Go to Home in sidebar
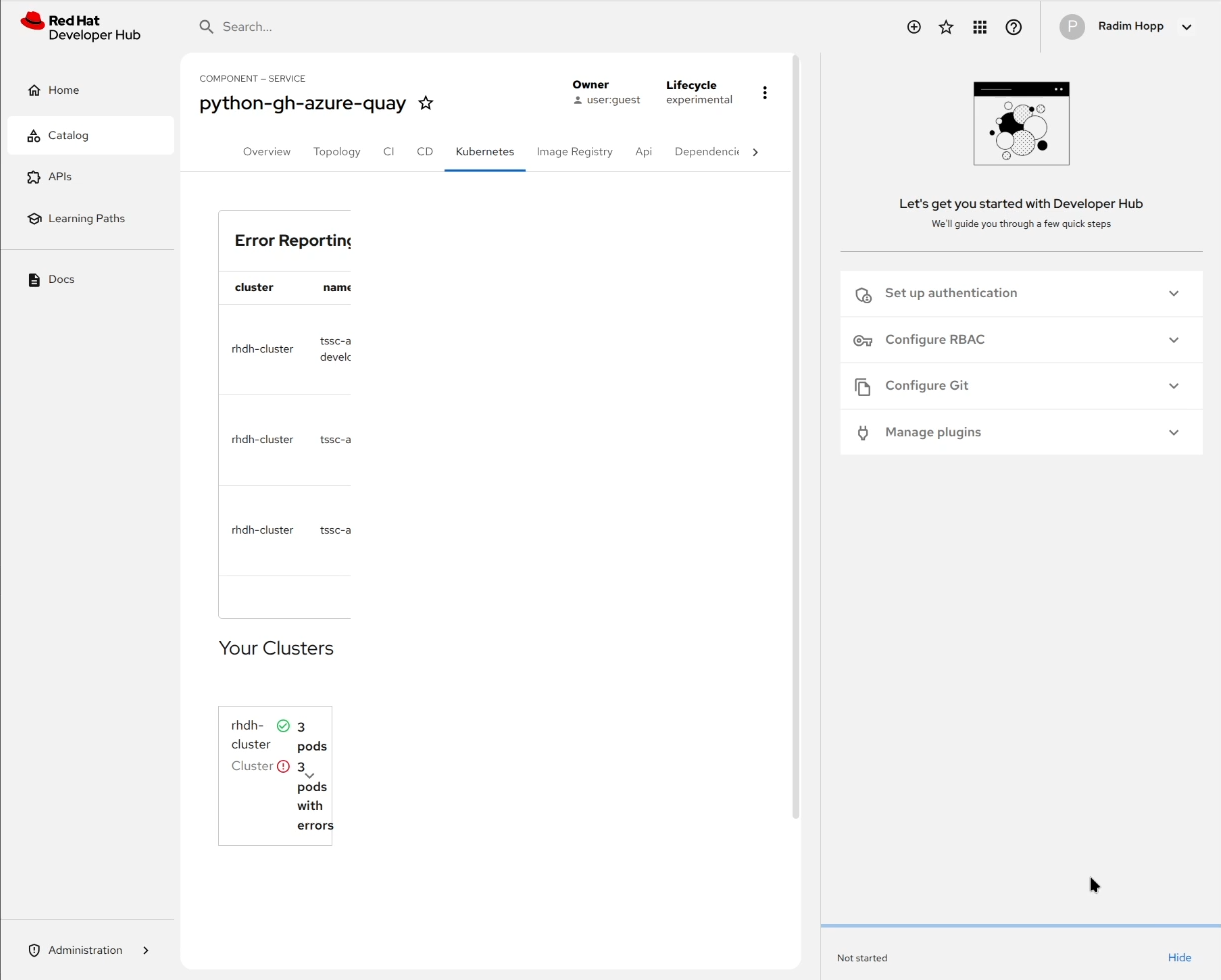Viewport: 1221px width, 980px height. (x=63, y=90)
